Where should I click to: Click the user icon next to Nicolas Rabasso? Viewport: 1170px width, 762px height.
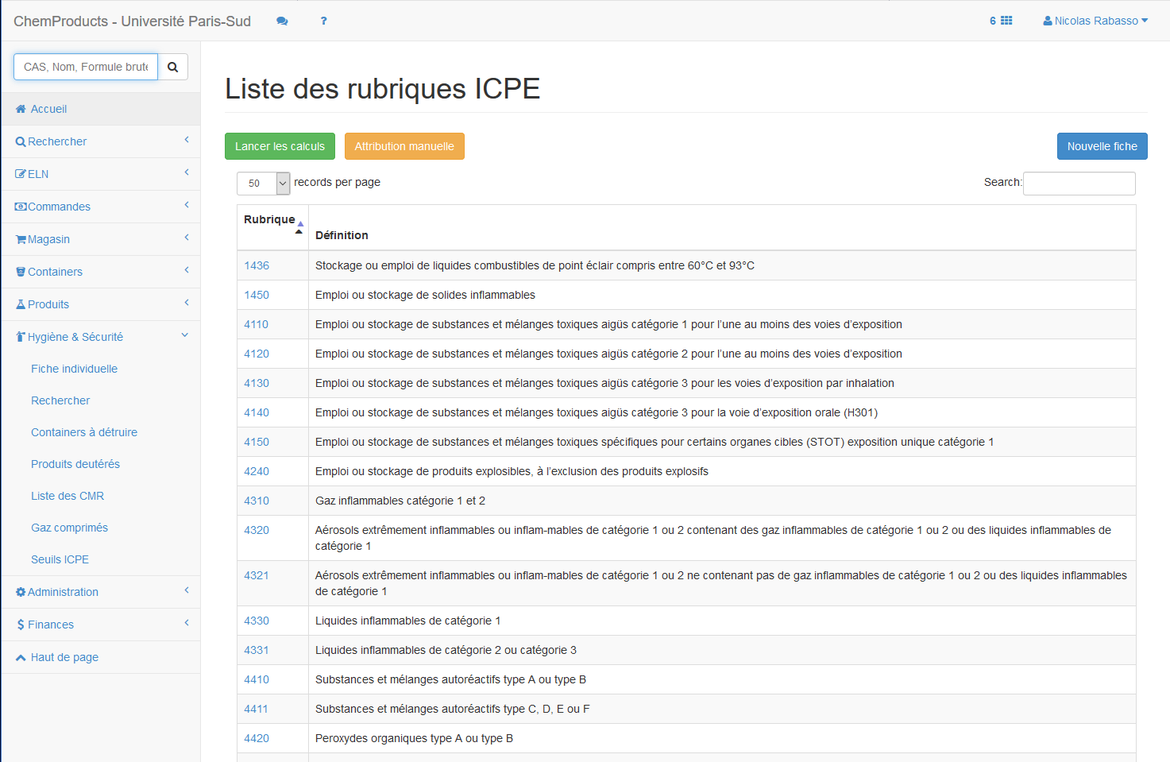coord(1048,21)
